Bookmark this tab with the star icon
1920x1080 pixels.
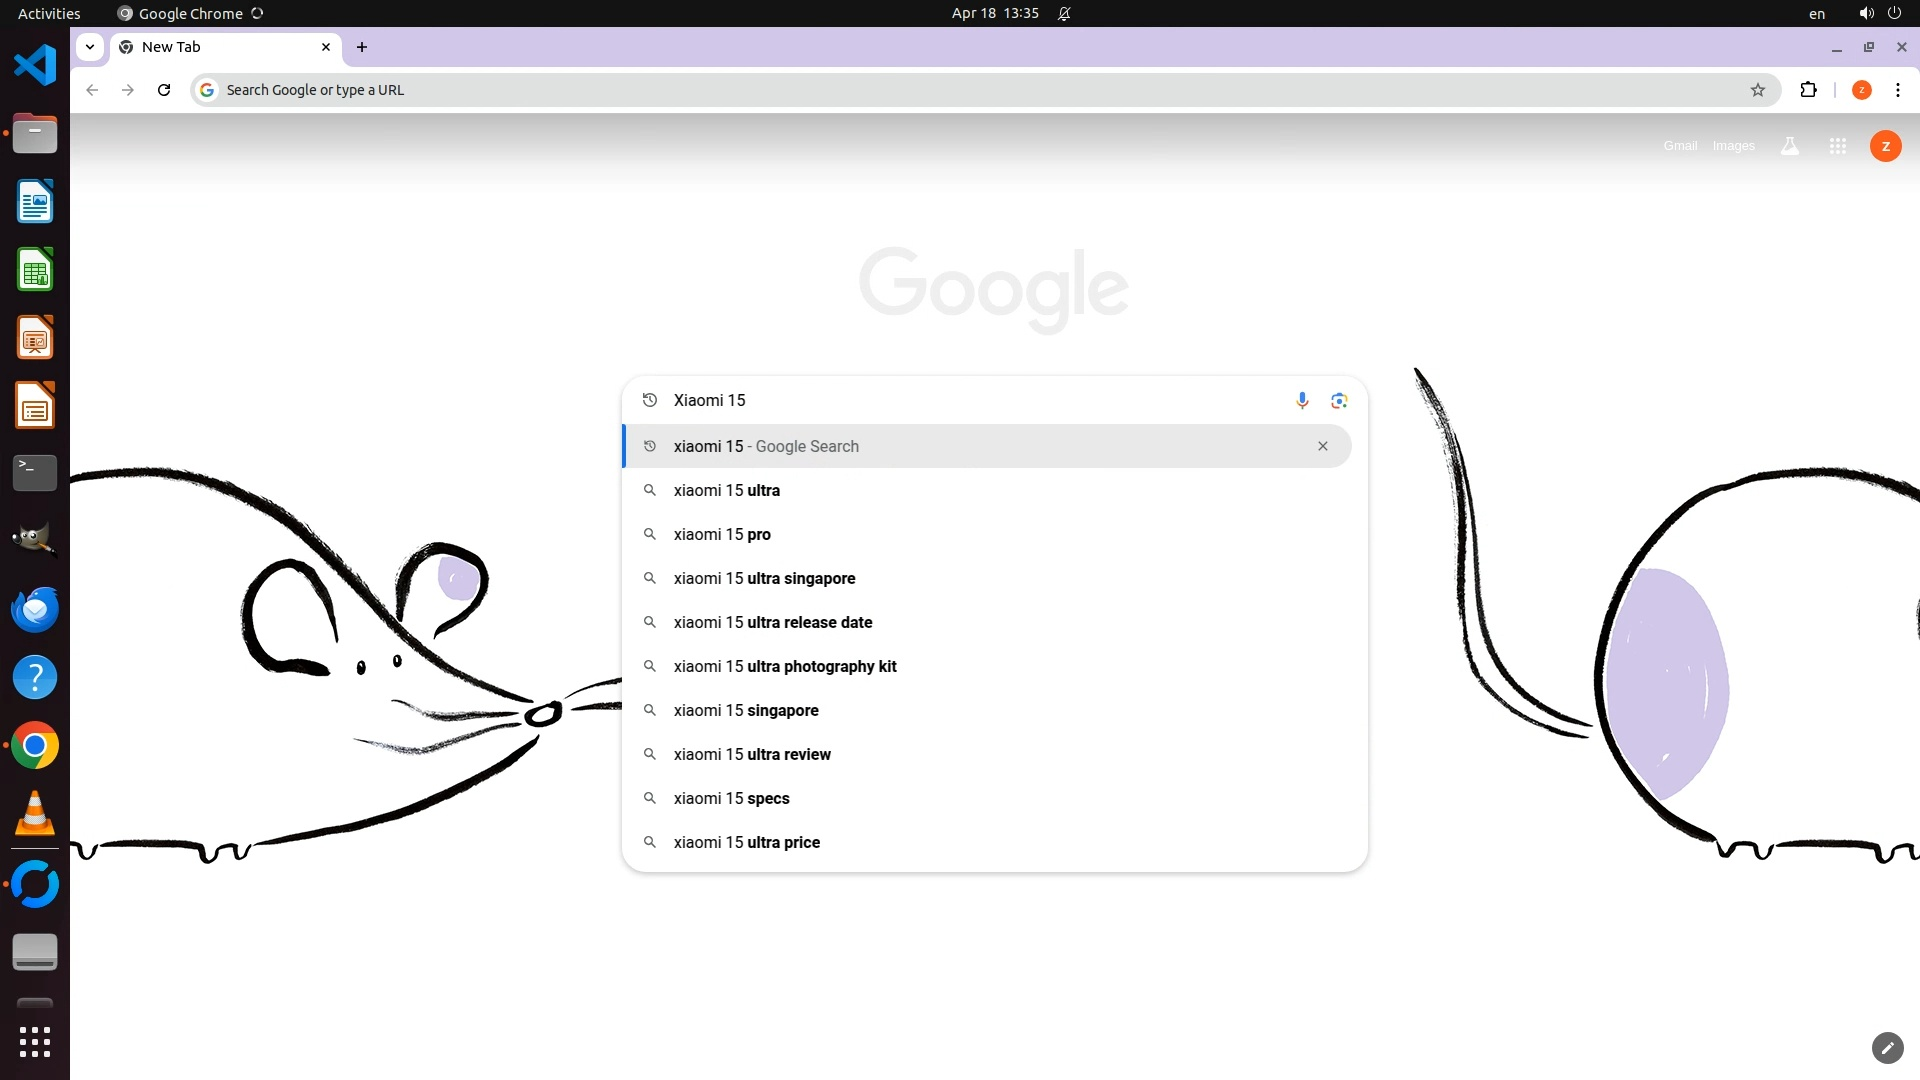[1758, 90]
